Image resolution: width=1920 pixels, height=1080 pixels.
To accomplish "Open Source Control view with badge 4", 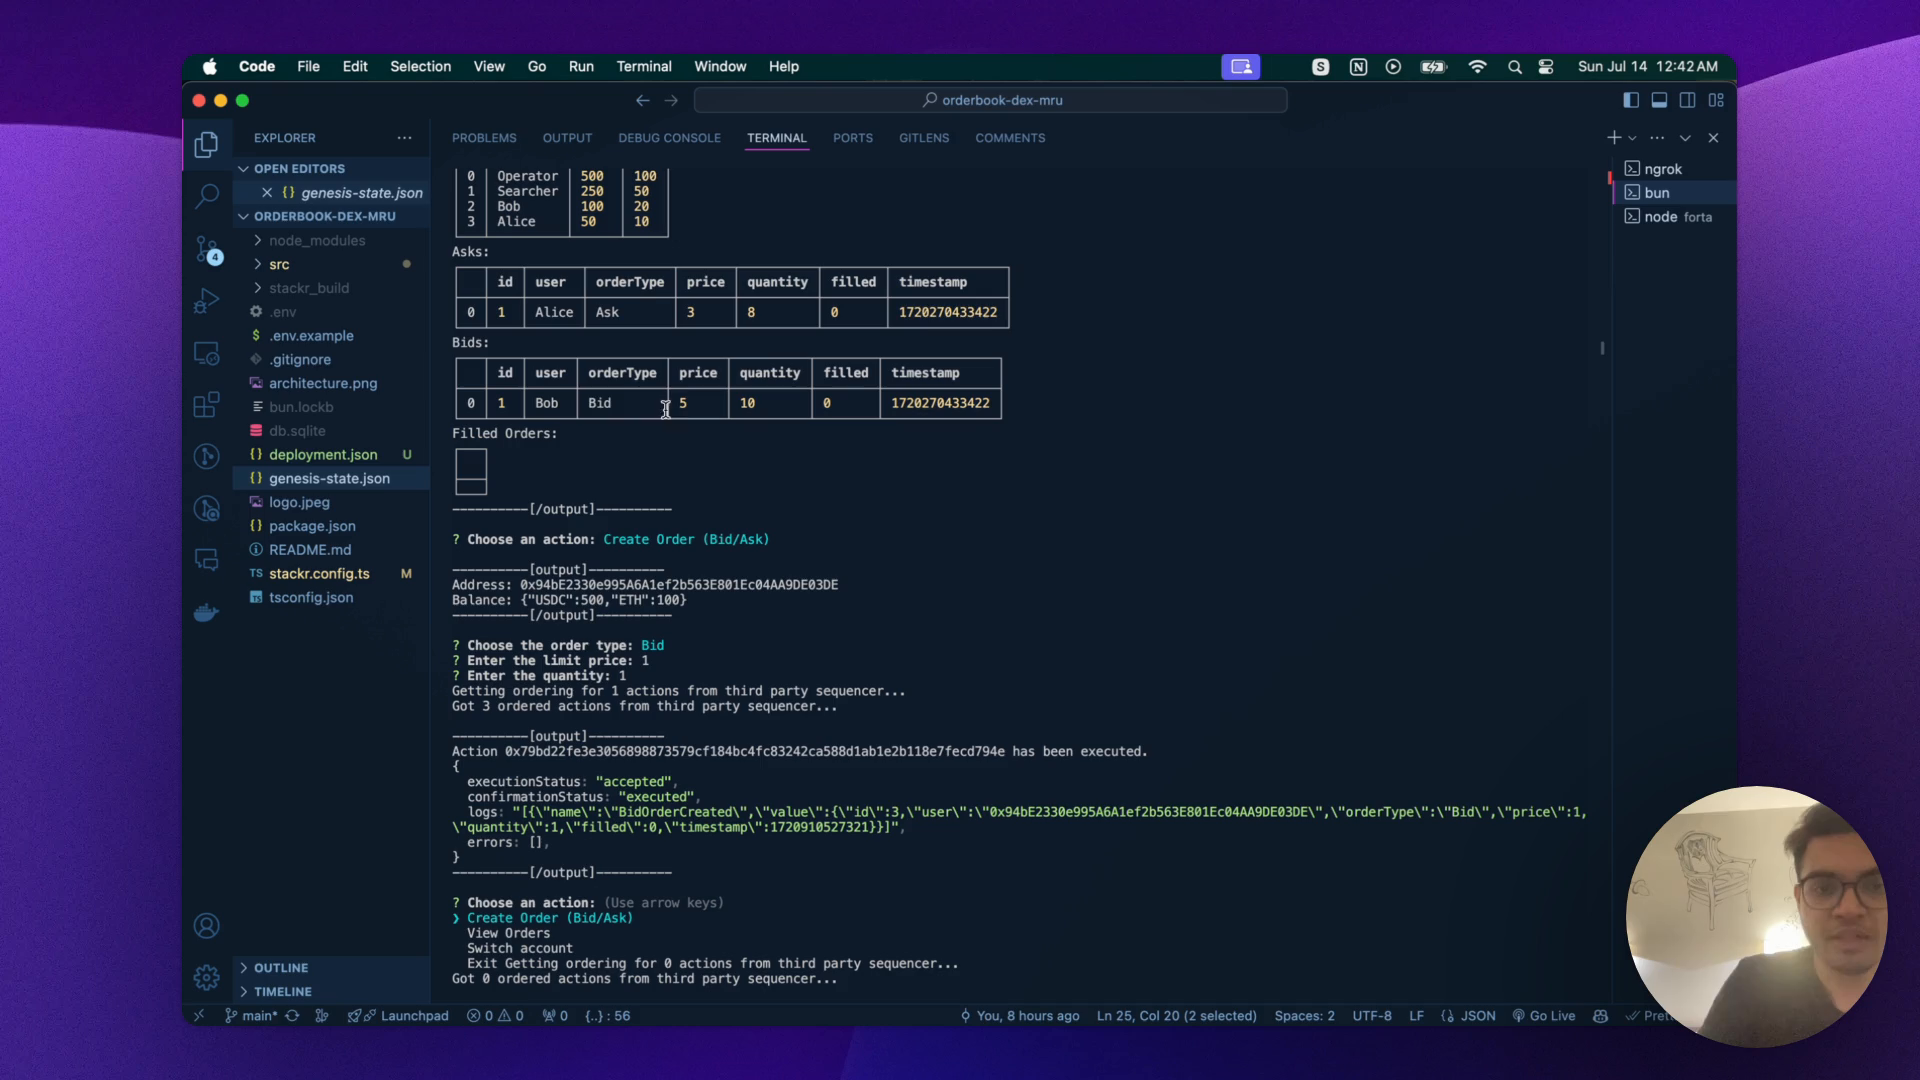I will click(x=206, y=249).
